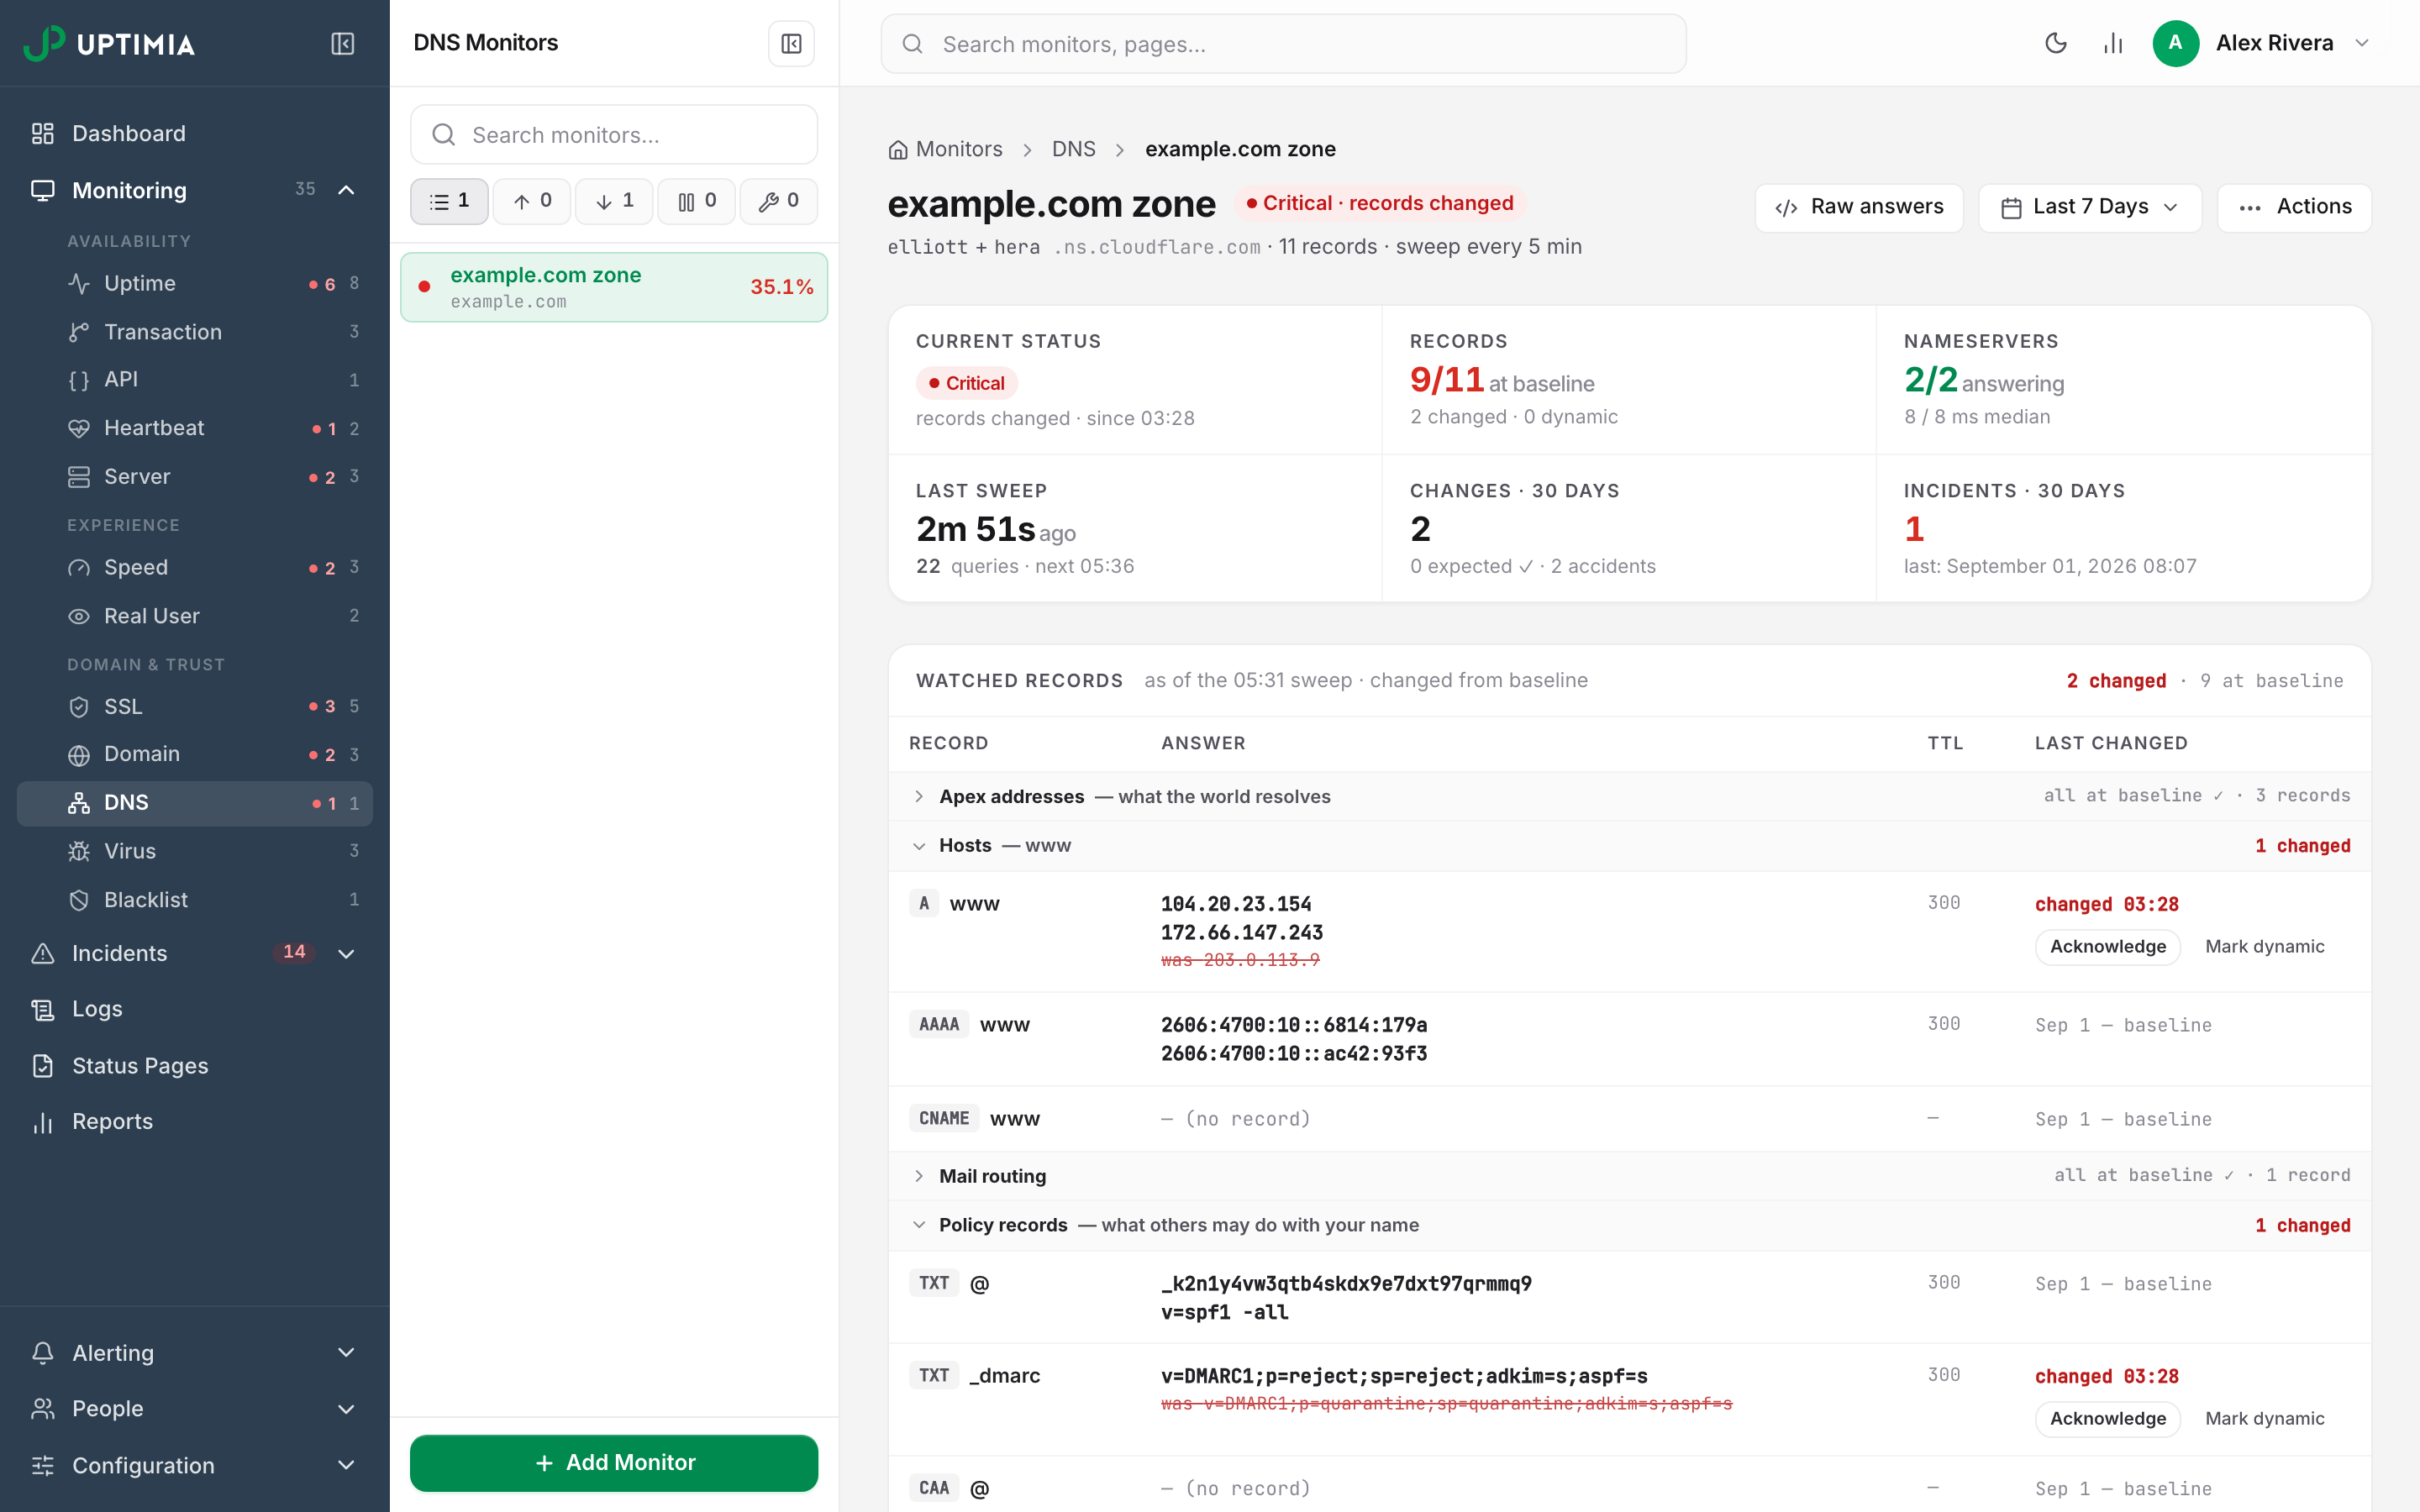Focus the DNS Monitors panel search box
The width and height of the screenshot is (2420, 1512).
[x=614, y=135]
